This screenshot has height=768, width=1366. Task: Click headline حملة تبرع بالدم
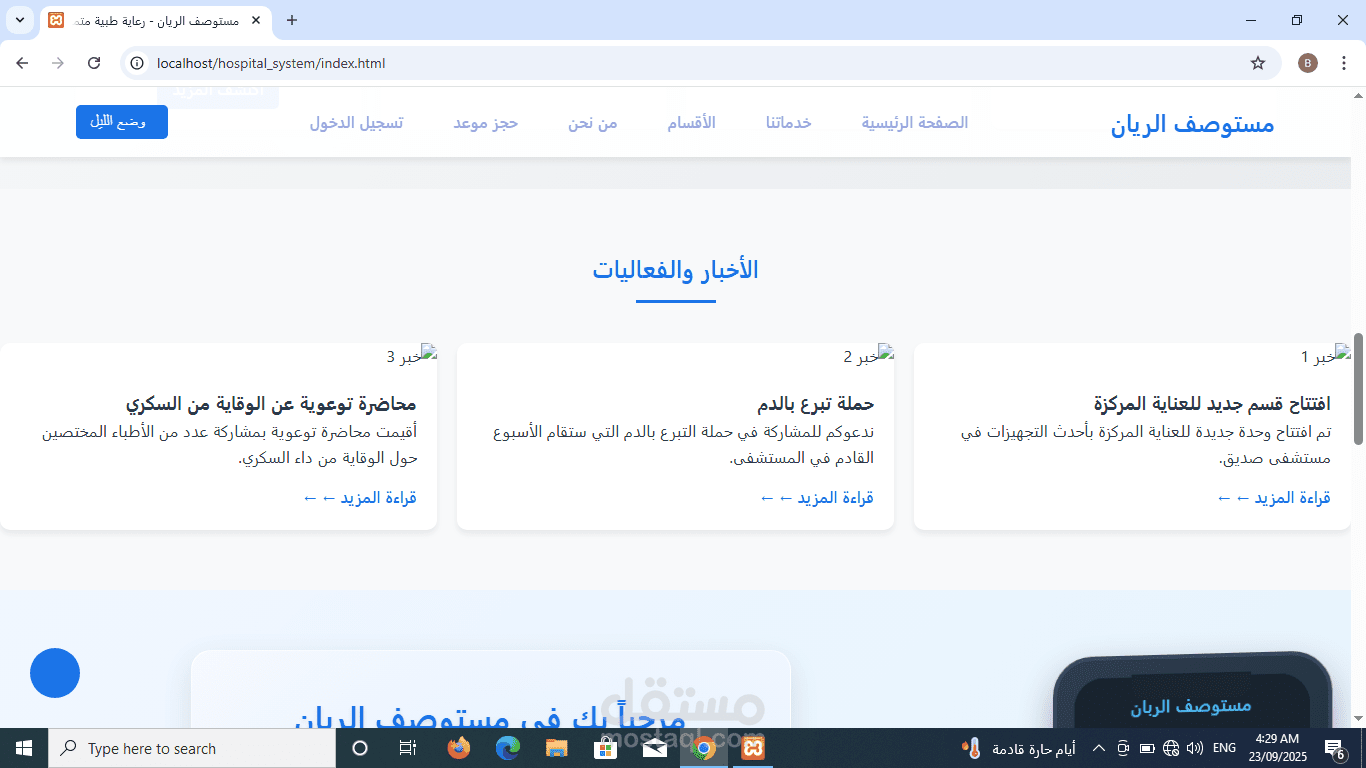[816, 404]
